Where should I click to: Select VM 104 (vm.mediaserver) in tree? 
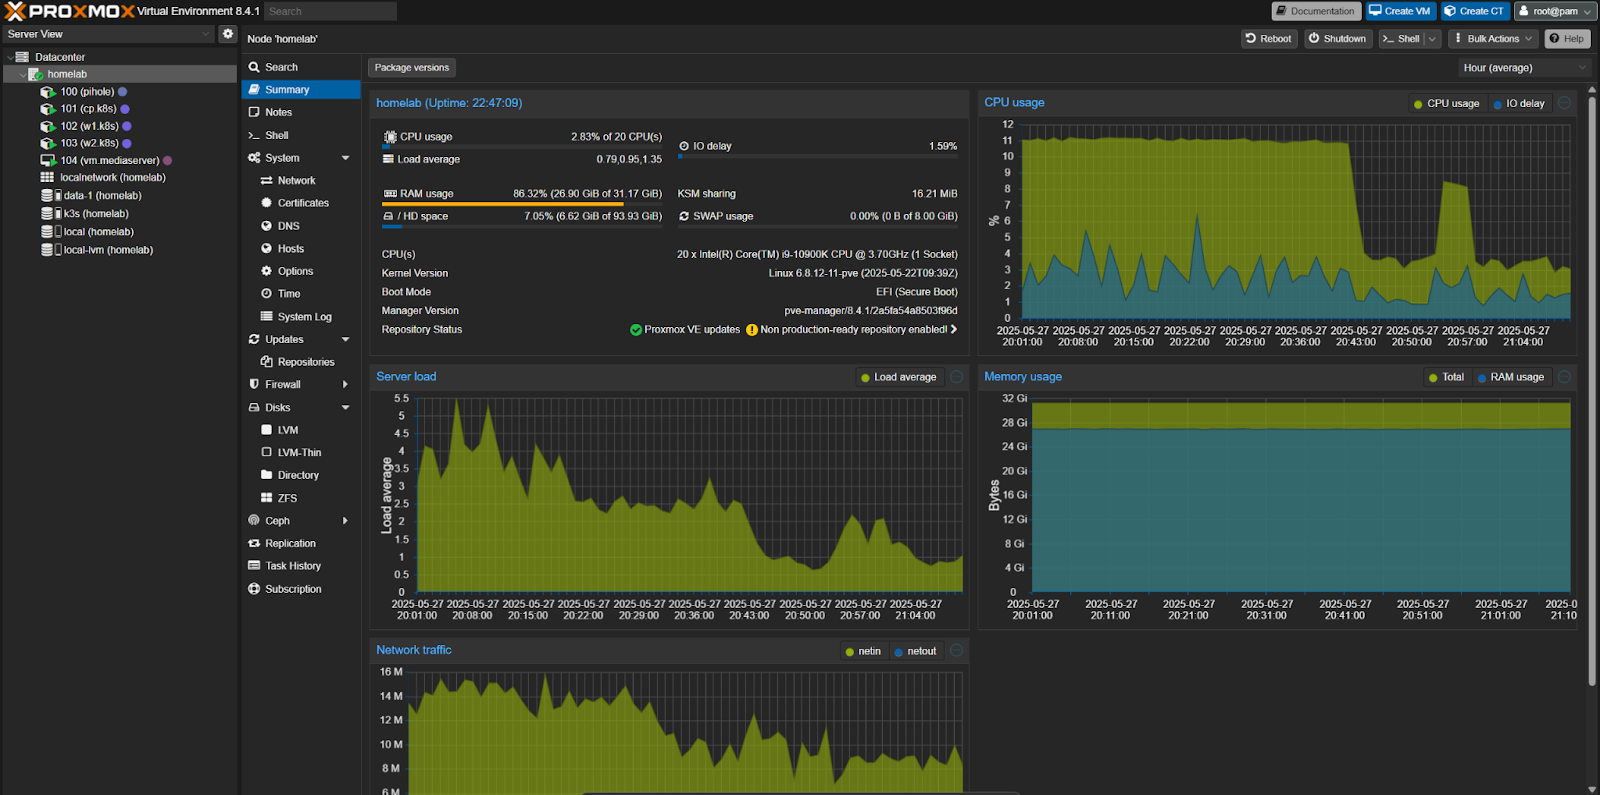[x=109, y=160]
